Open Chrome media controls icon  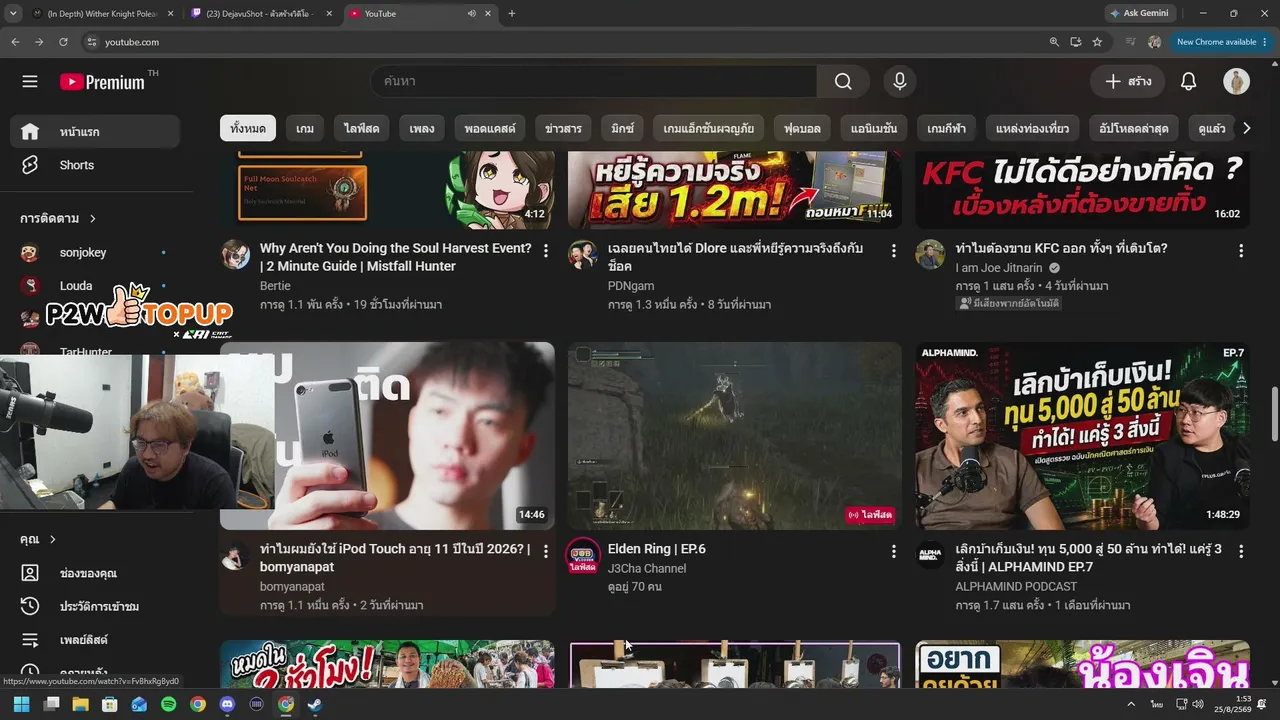(x=1131, y=42)
